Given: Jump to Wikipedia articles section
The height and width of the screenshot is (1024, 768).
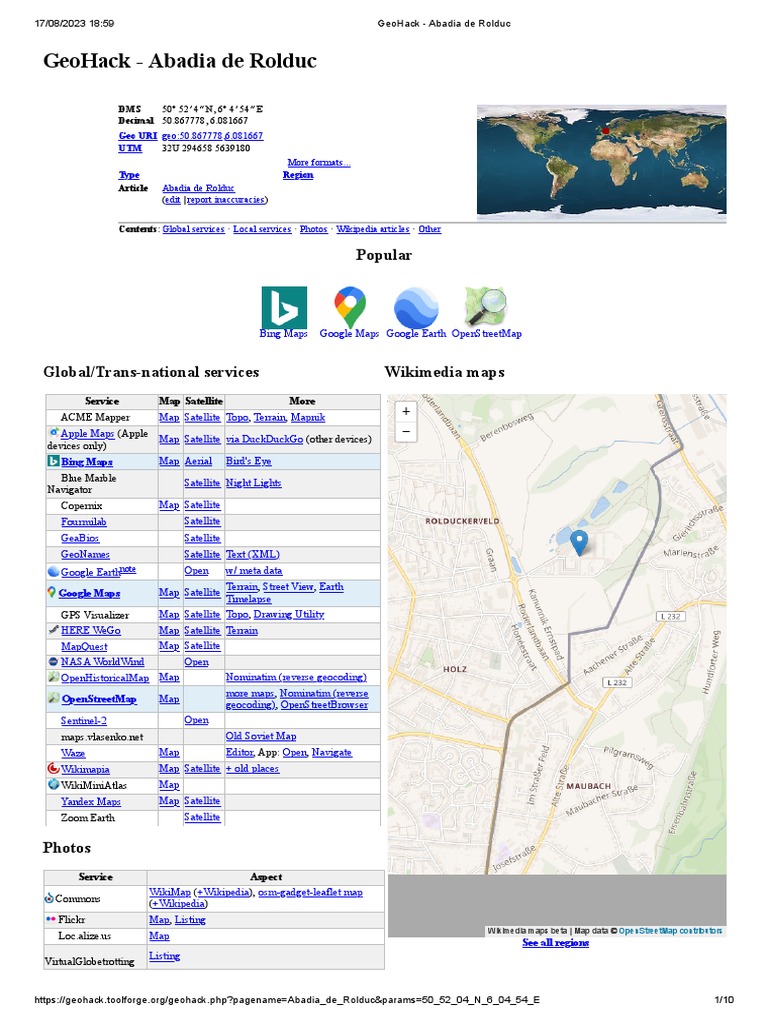Looking at the screenshot, I should [373, 229].
